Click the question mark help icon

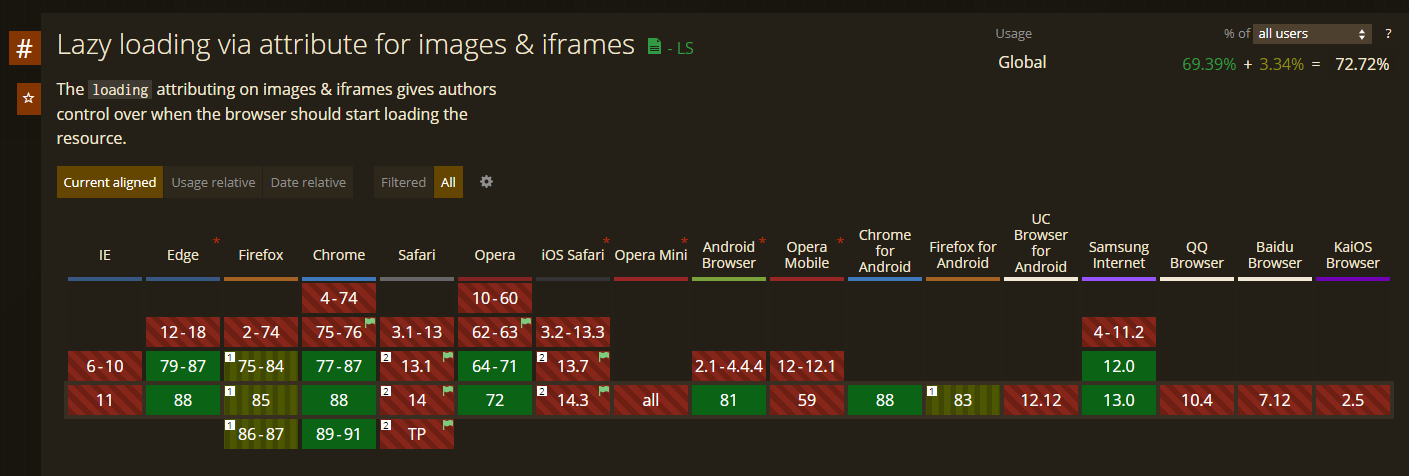coord(1388,34)
